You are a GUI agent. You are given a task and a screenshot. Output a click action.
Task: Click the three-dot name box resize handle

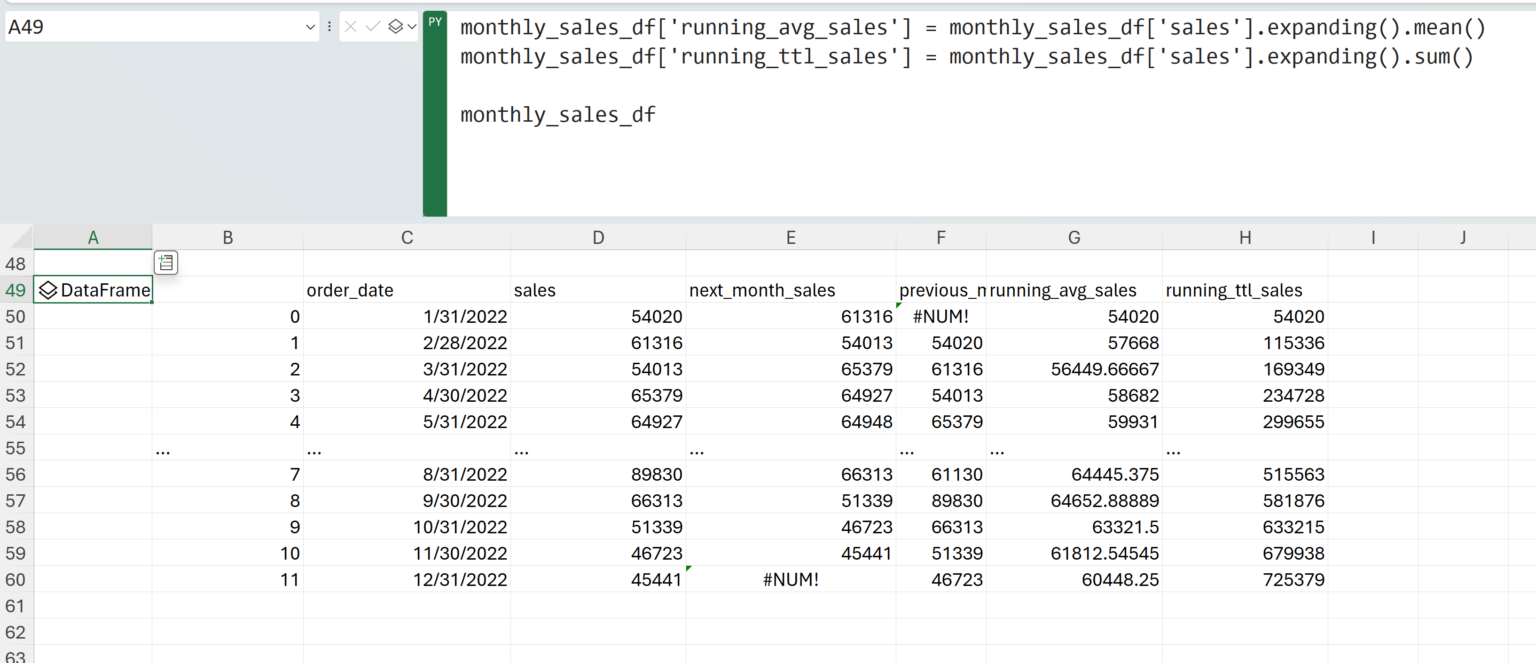pyautogui.click(x=329, y=27)
